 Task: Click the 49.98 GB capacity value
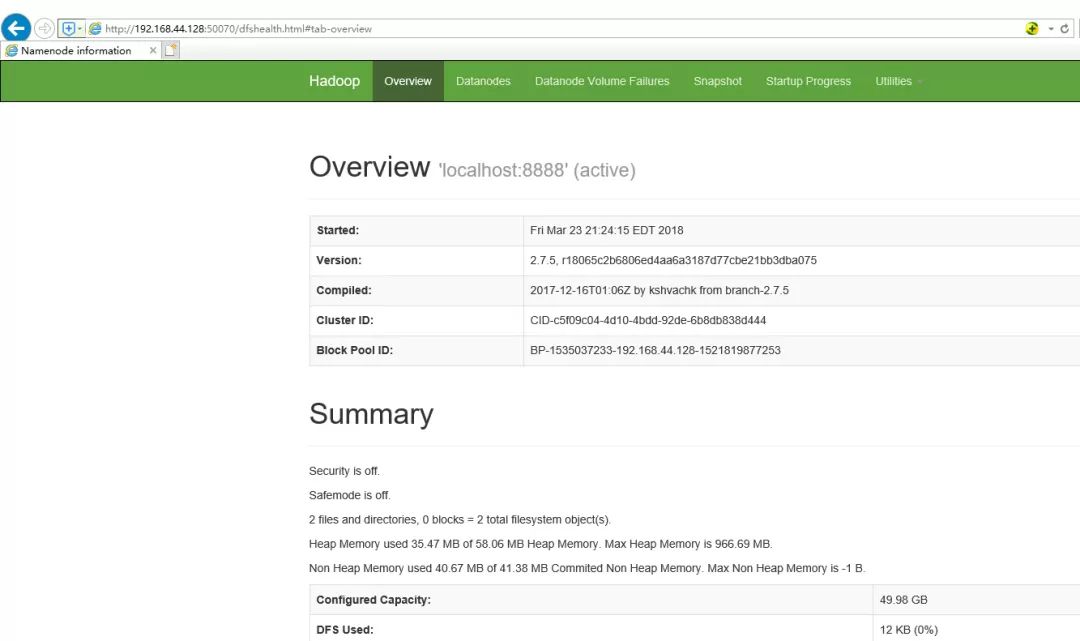(903, 600)
